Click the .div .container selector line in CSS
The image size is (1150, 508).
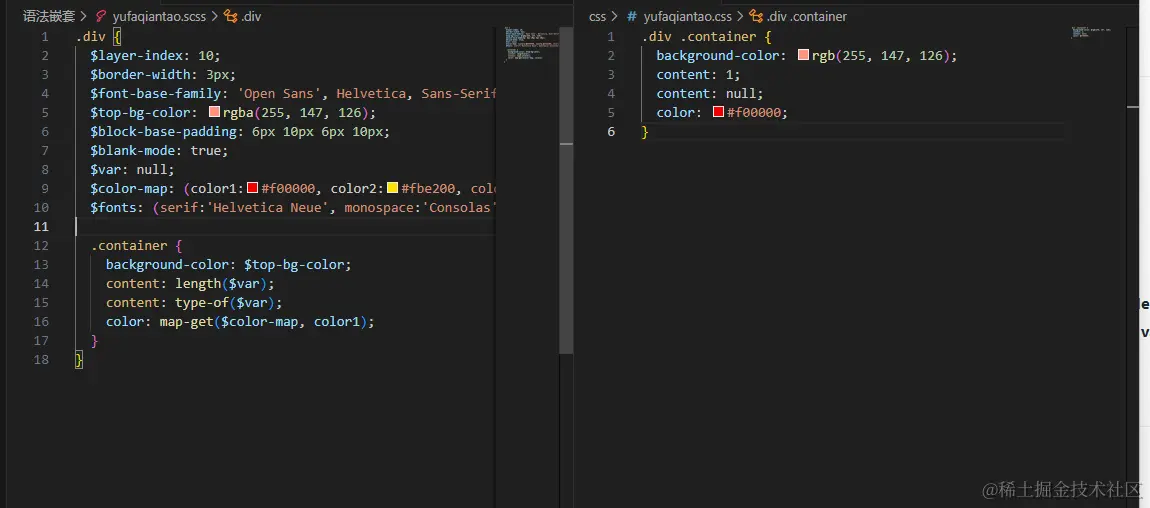click(706, 36)
